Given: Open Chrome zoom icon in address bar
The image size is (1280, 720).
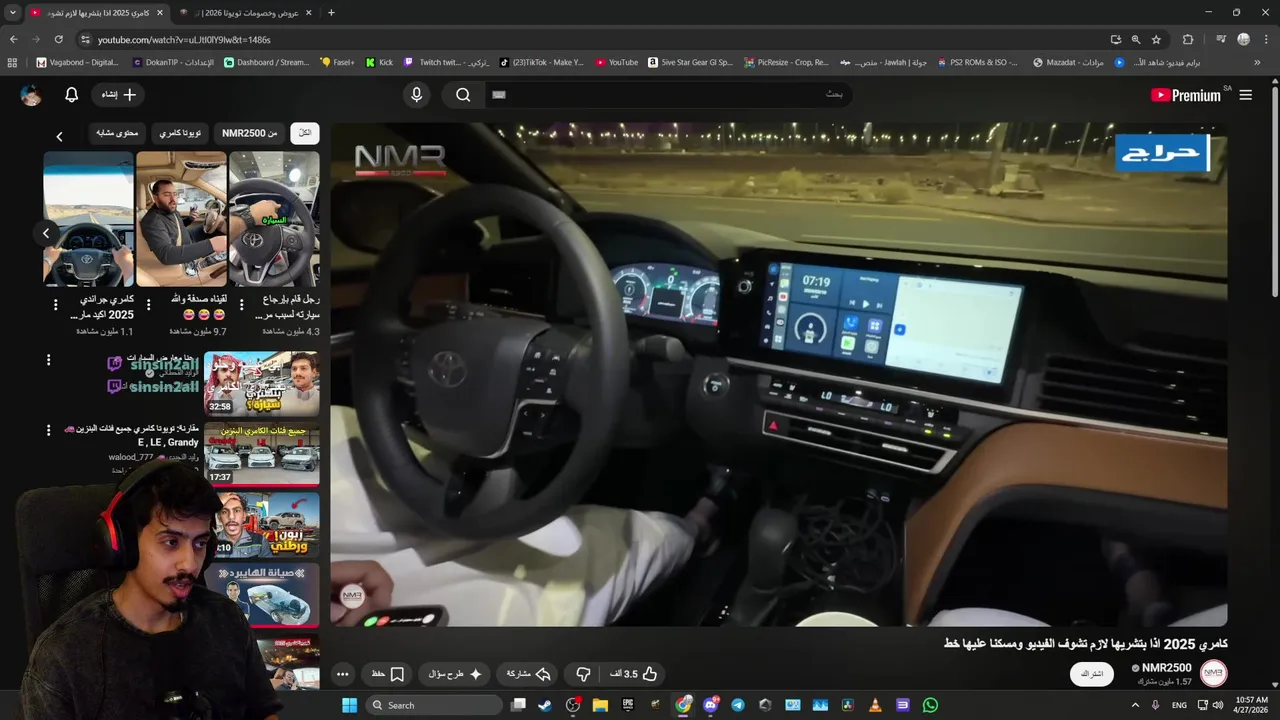Looking at the screenshot, I should coord(1136,39).
